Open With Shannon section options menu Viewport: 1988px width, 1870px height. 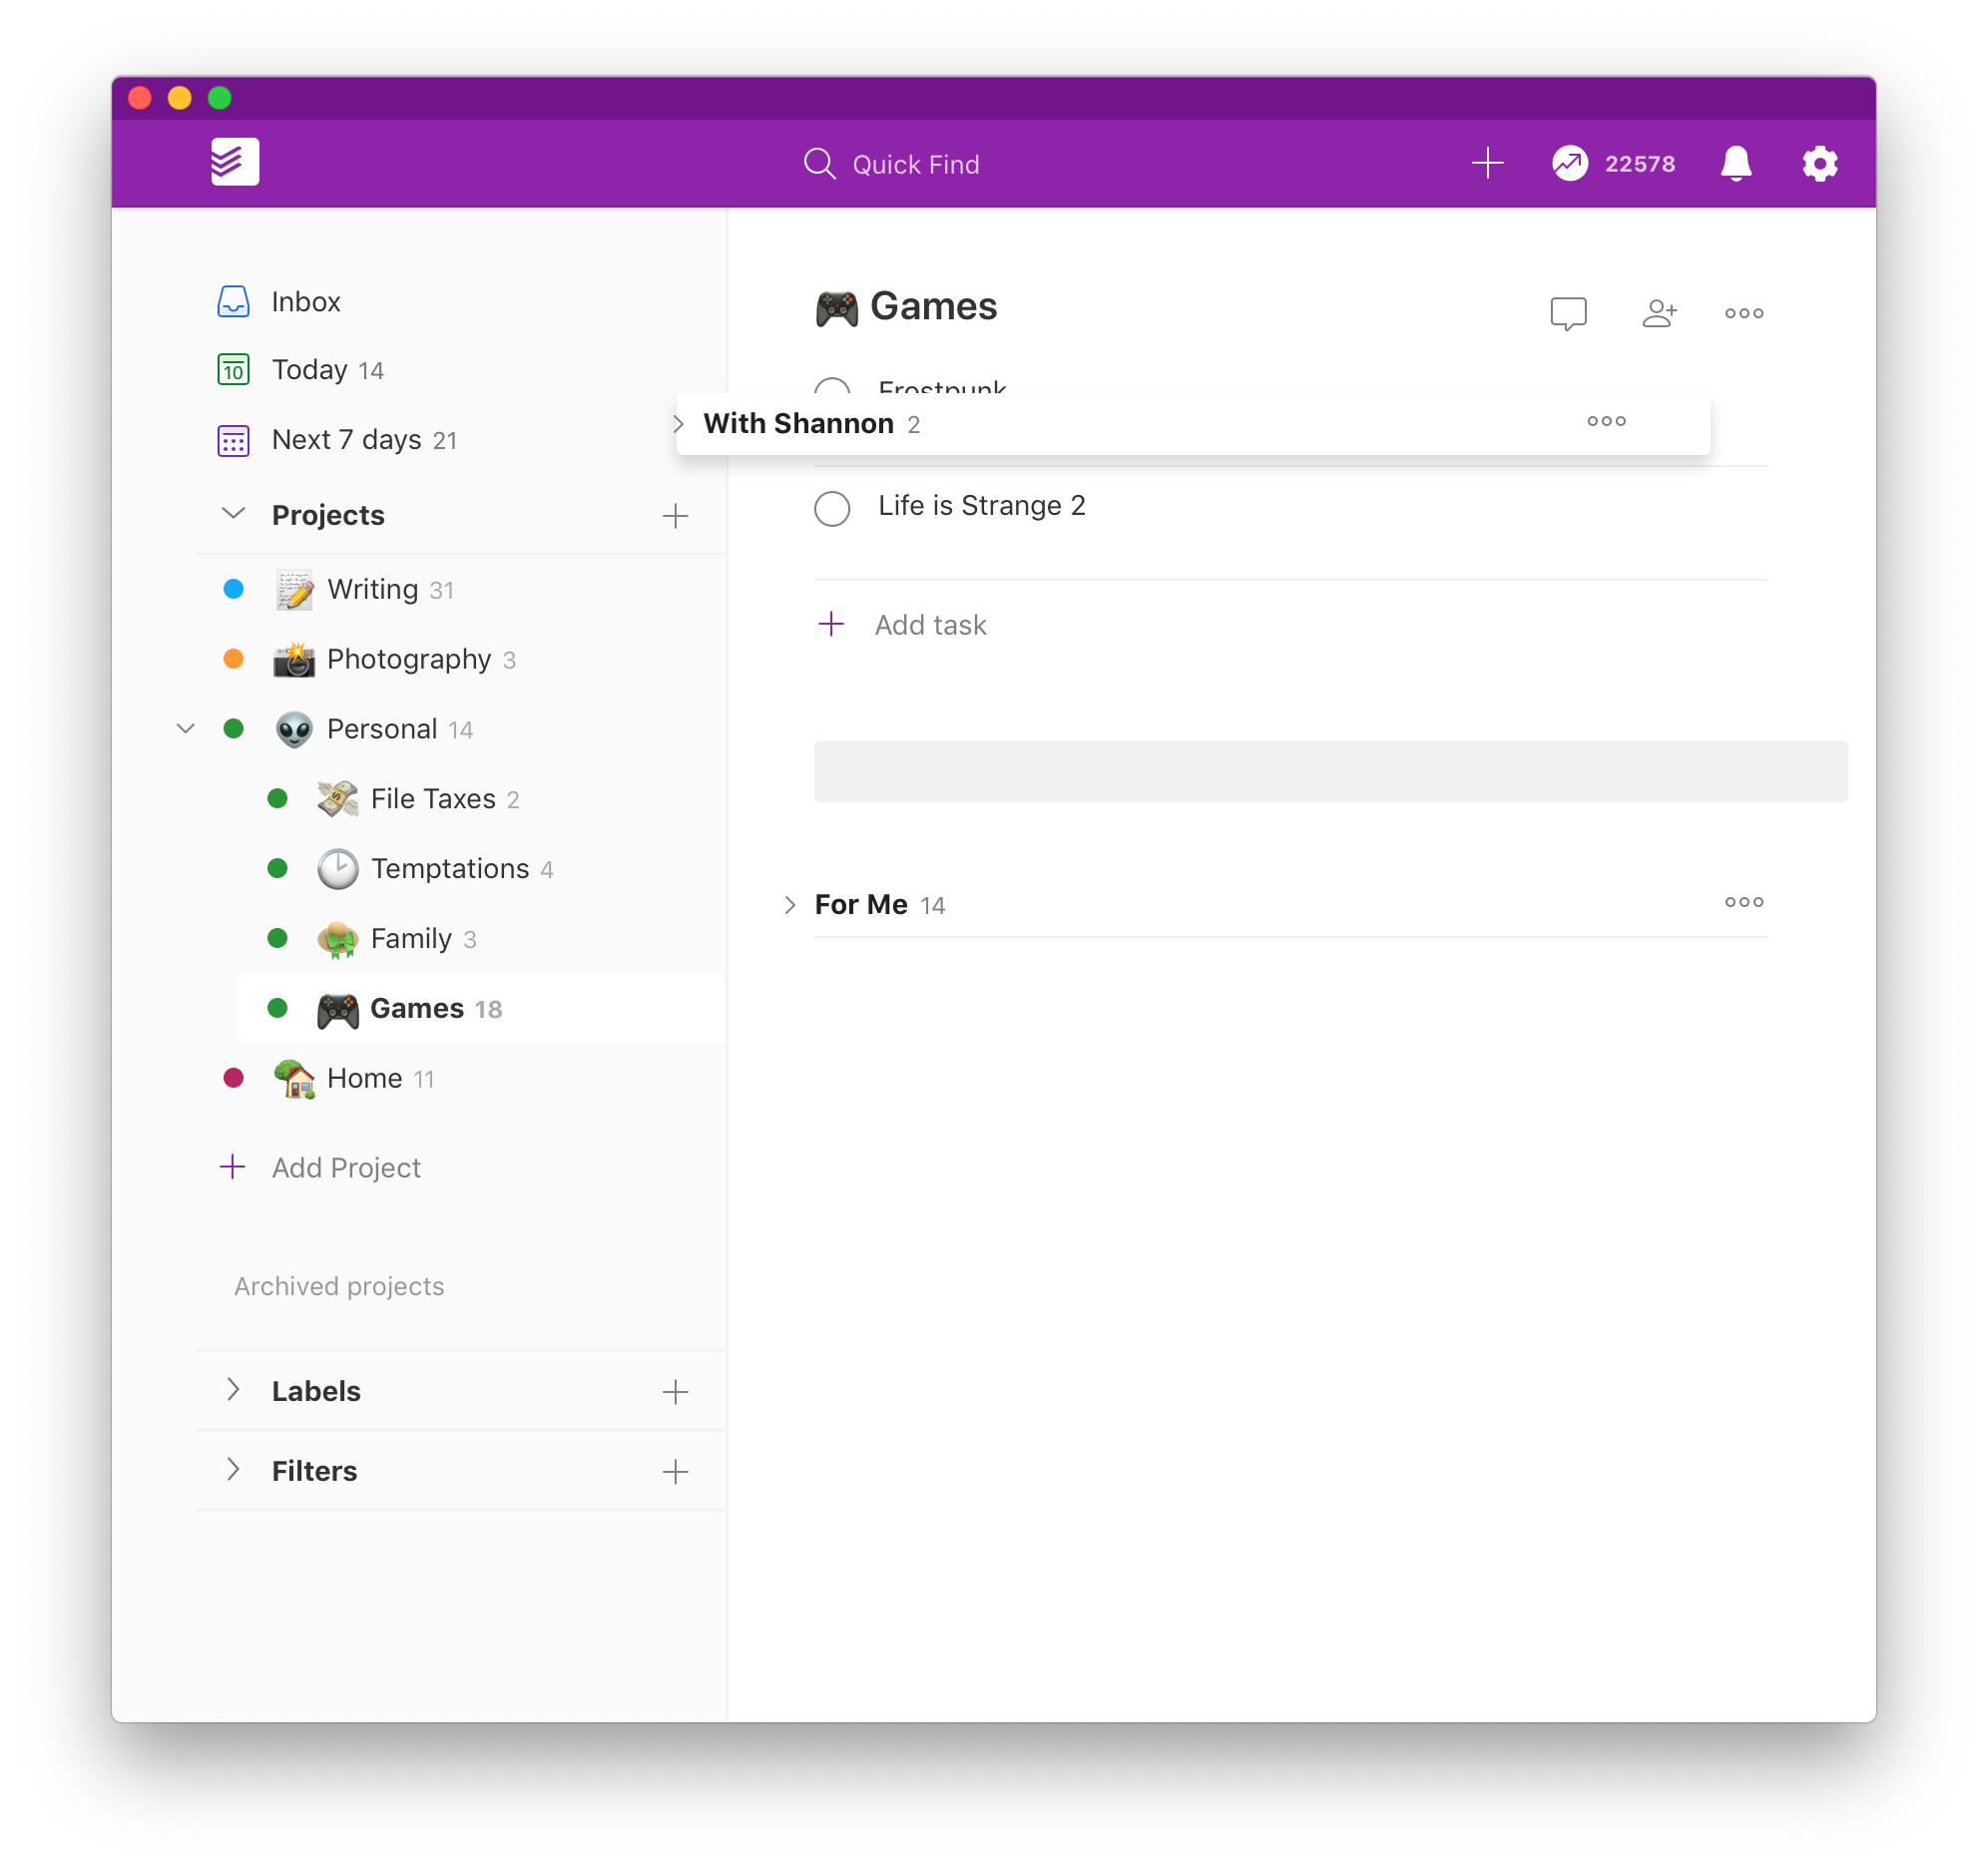pos(1606,422)
